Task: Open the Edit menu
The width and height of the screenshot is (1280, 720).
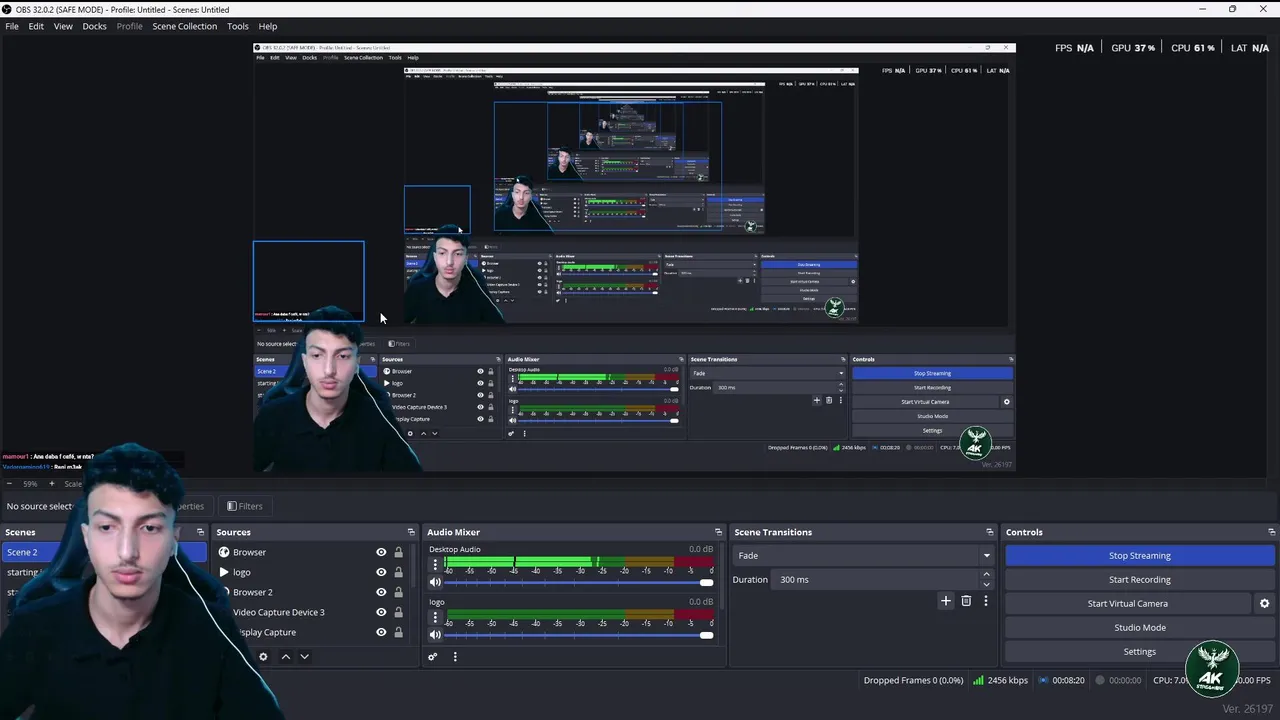Action: 36,26
